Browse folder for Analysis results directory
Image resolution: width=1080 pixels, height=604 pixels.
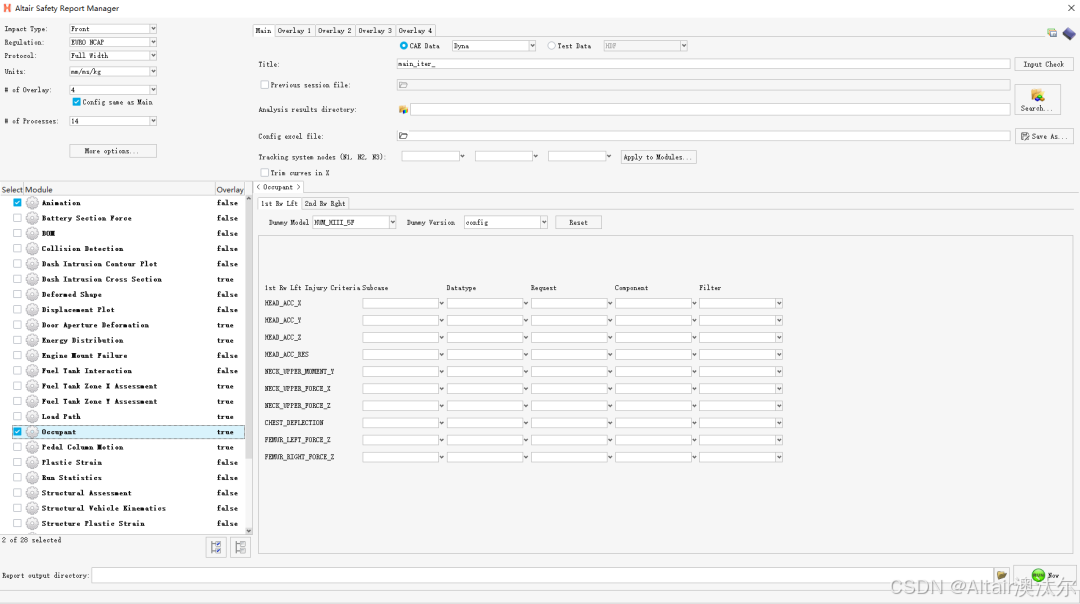point(403,110)
